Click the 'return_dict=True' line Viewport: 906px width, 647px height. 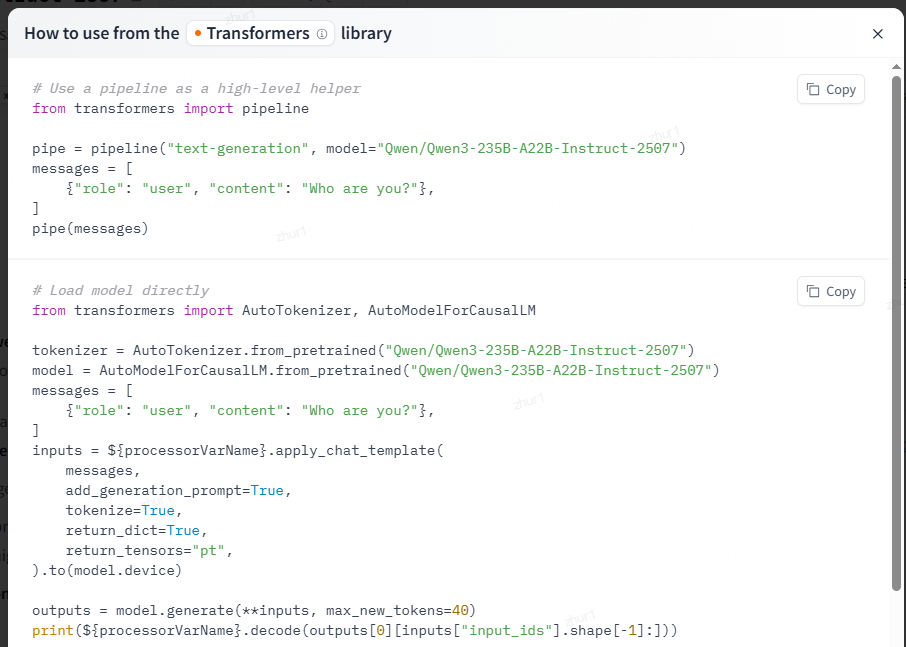(x=136, y=530)
